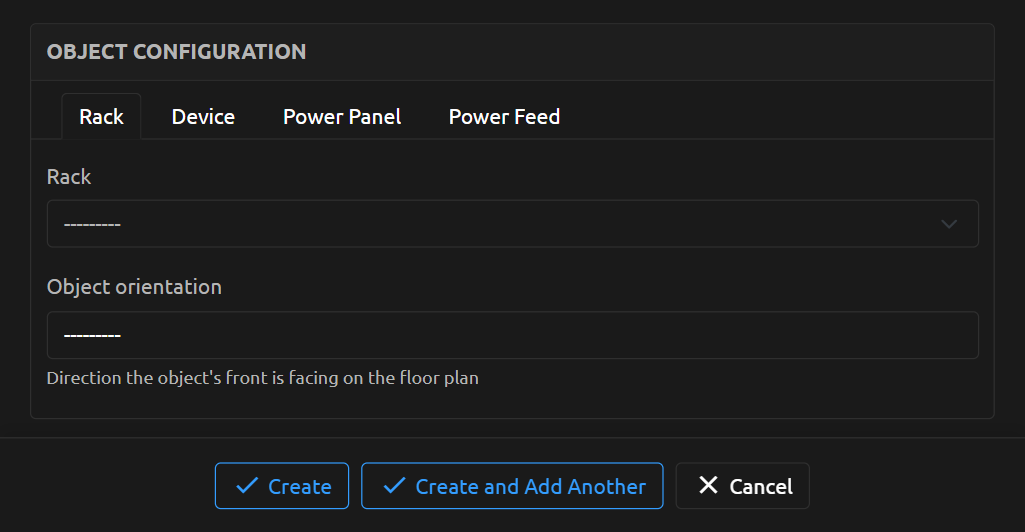
Task: Click the Object Configuration section header
Action: [x=176, y=52]
